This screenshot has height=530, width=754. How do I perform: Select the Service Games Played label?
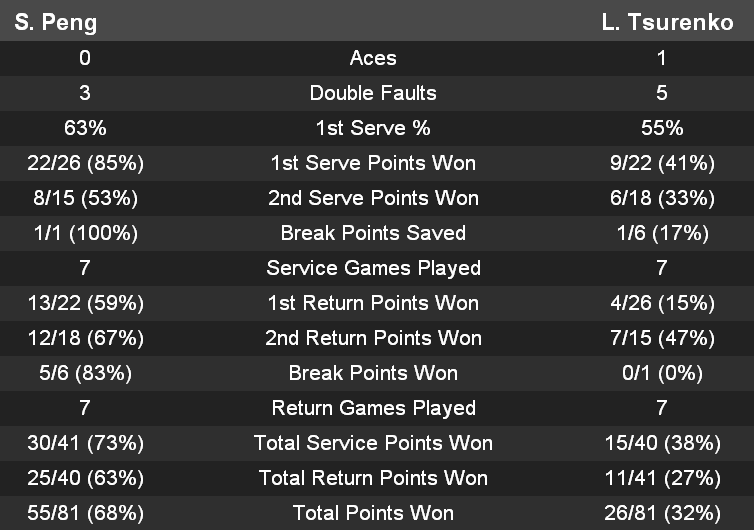point(373,268)
